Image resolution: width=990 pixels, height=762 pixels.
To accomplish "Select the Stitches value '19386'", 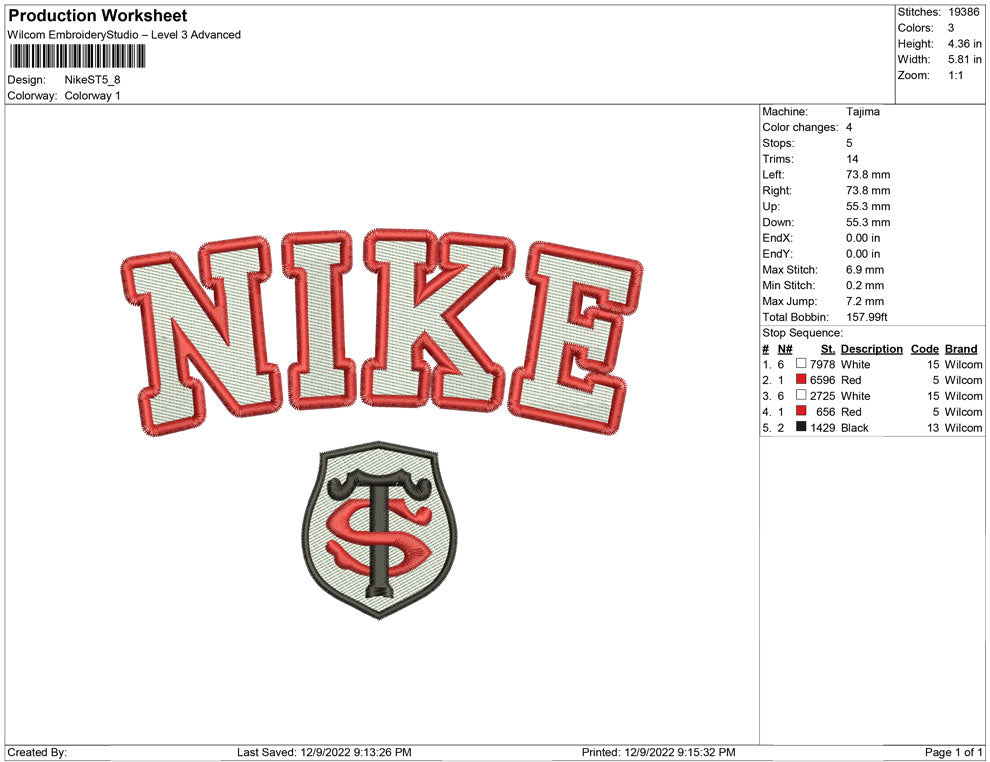I will pyautogui.click(x=963, y=12).
